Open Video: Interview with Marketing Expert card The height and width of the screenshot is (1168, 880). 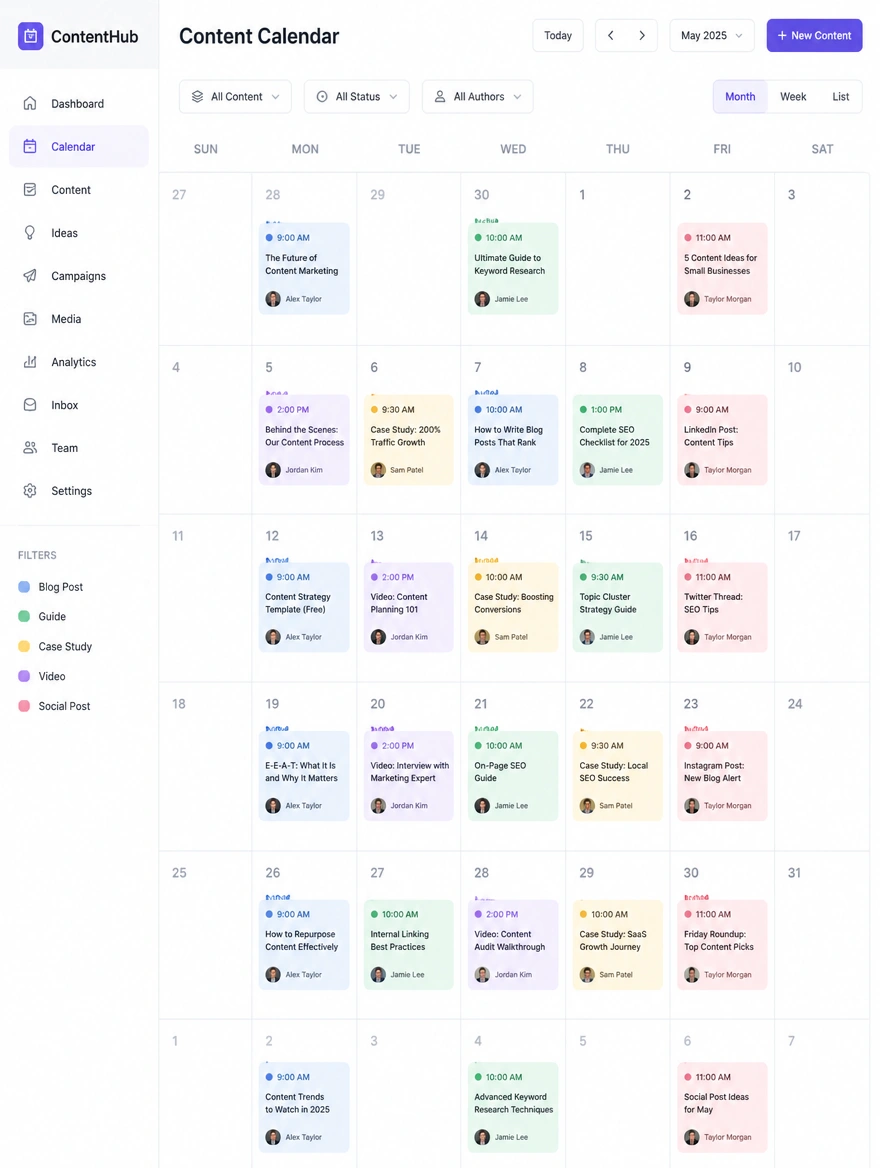pos(408,776)
